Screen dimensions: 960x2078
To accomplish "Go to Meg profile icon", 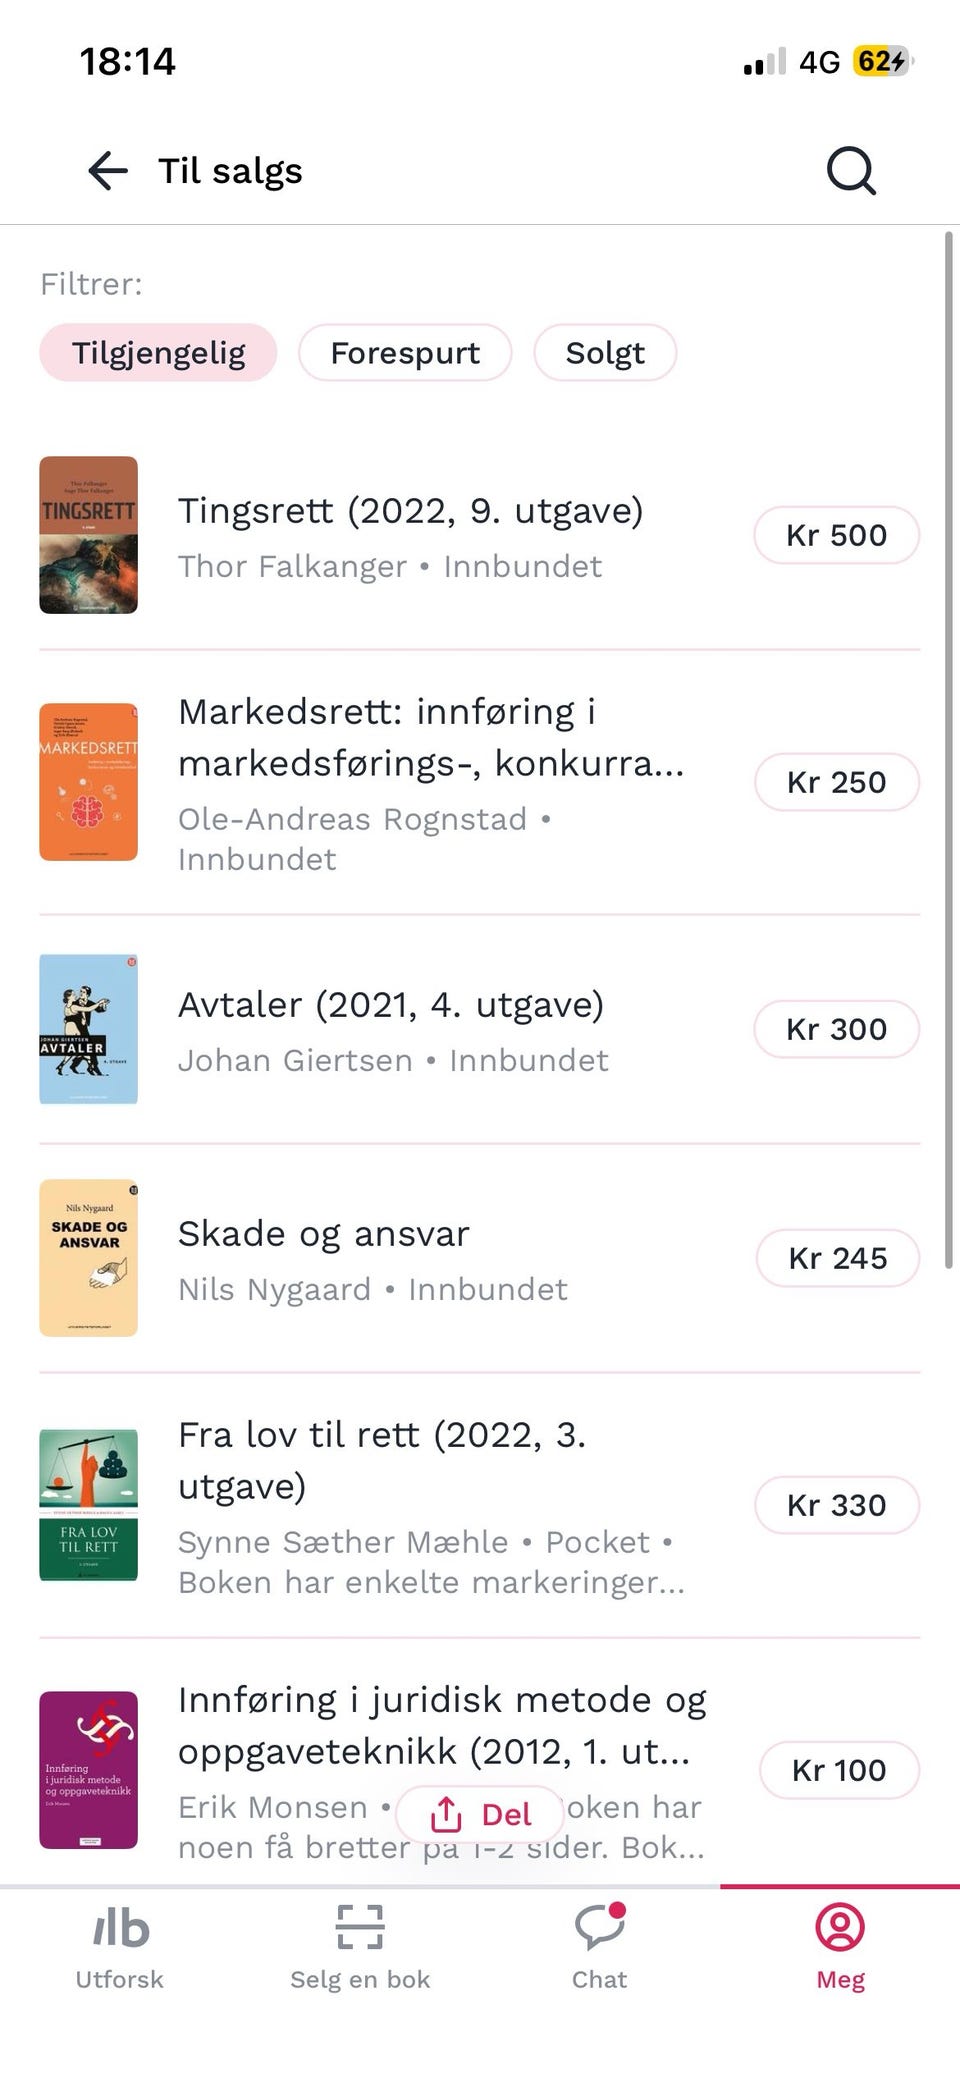I will (840, 1927).
